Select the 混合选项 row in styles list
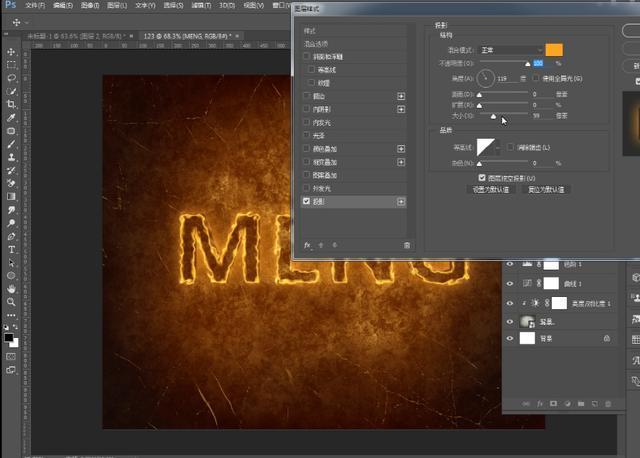The image size is (640, 458). click(353, 44)
